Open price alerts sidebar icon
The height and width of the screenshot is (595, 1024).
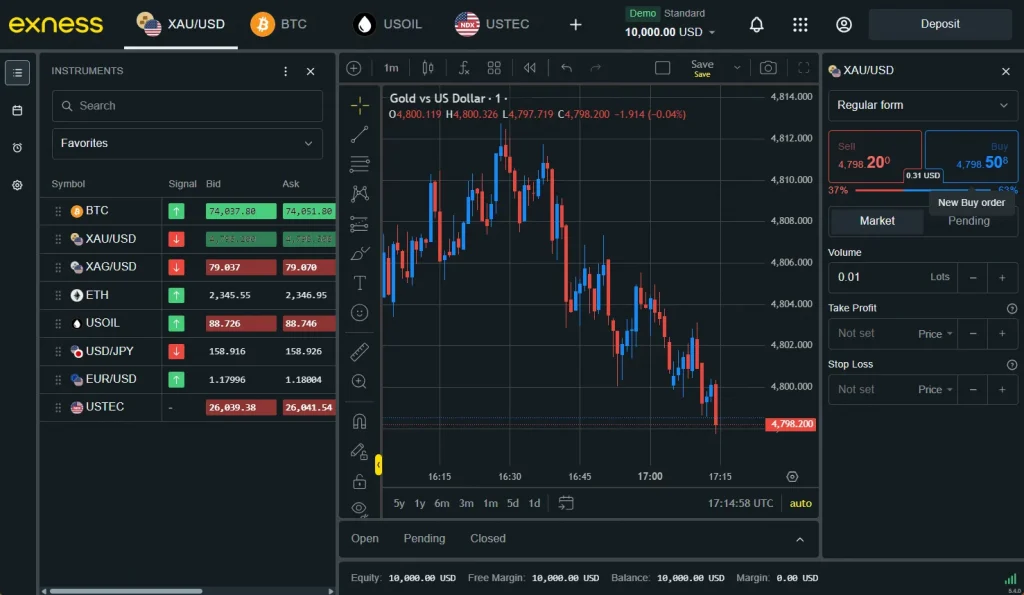(18, 148)
